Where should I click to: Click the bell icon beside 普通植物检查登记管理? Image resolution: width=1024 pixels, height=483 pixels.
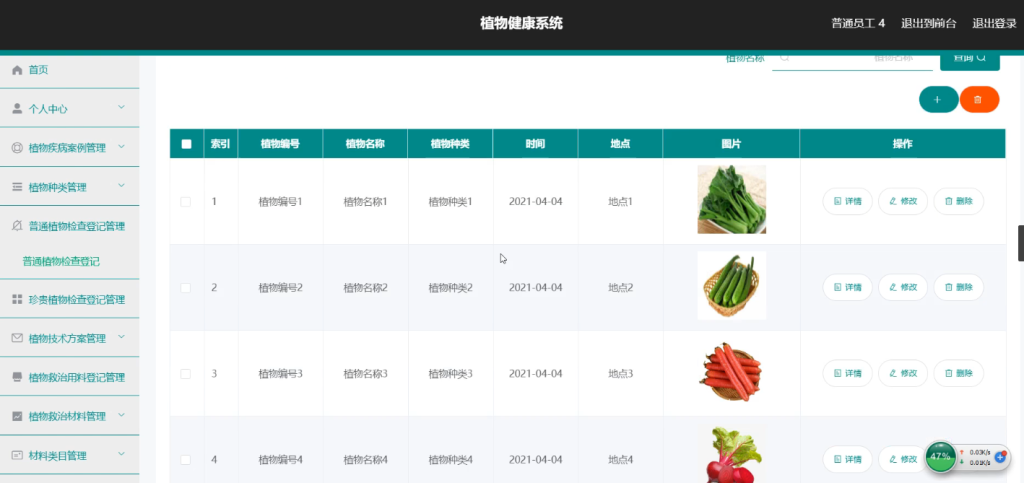17,226
